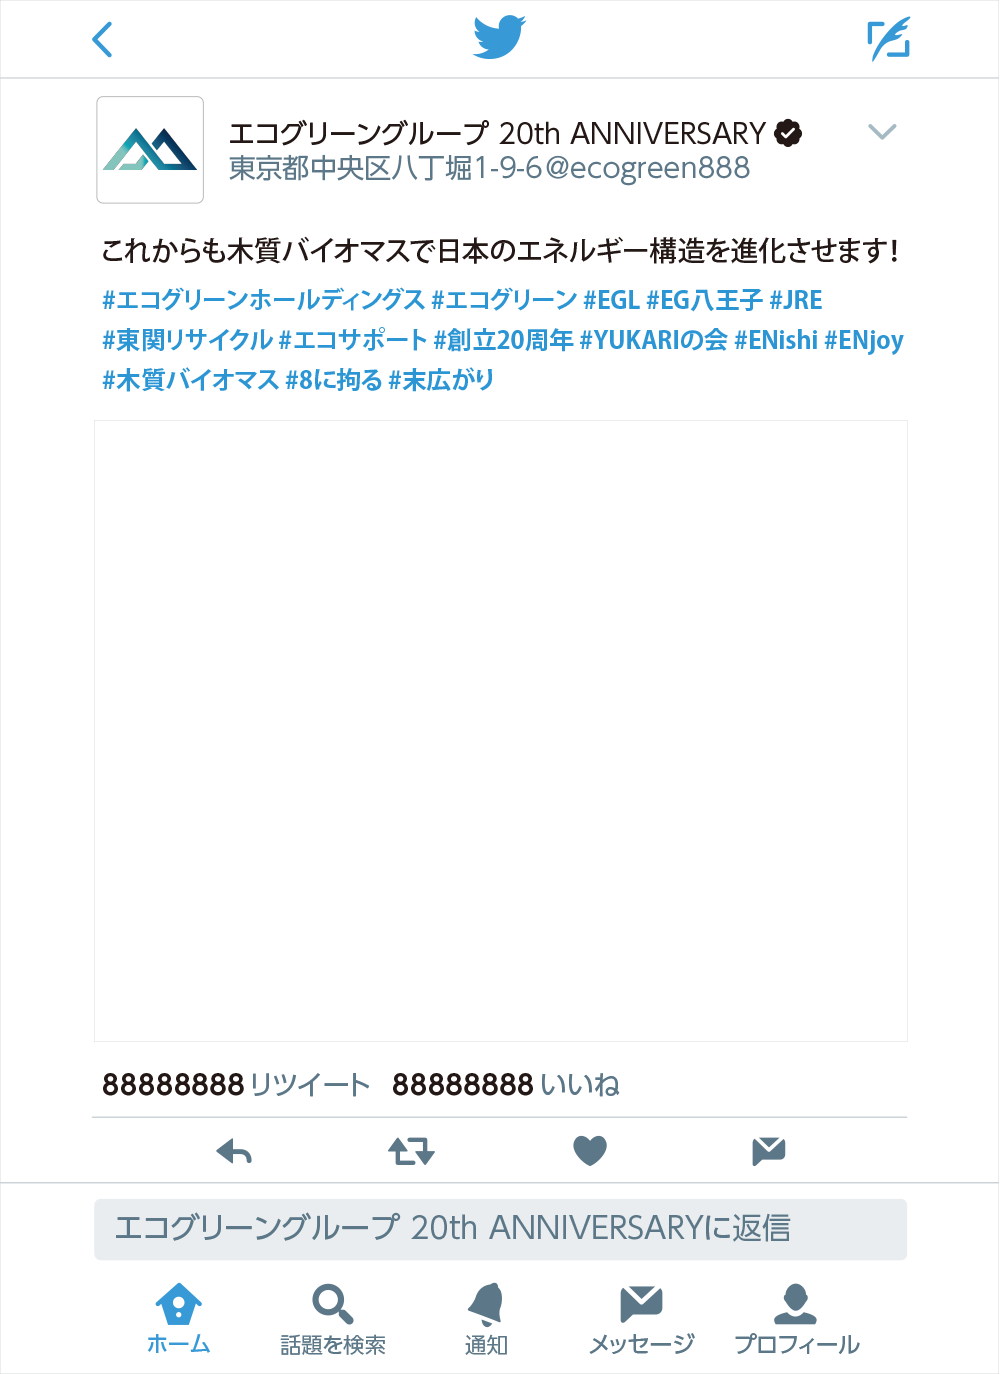1000x1374 pixels.
Task: Click the Twitter bird logo
Action: click(x=499, y=38)
